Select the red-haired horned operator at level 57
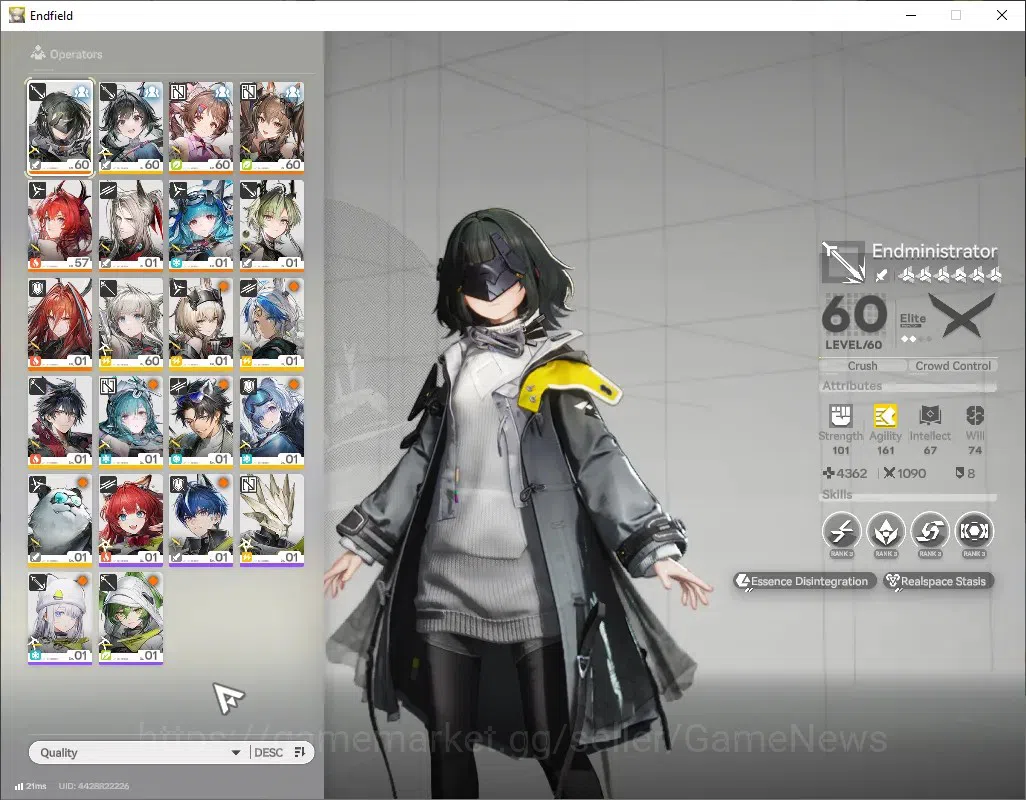1026x800 pixels. click(x=60, y=226)
